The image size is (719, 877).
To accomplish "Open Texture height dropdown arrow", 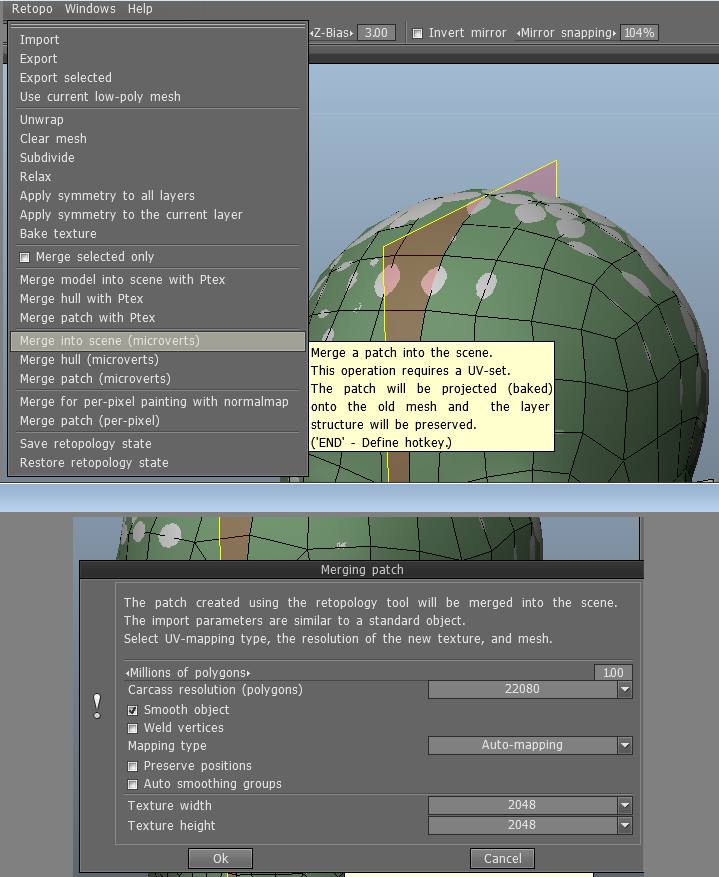I will coord(625,825).
